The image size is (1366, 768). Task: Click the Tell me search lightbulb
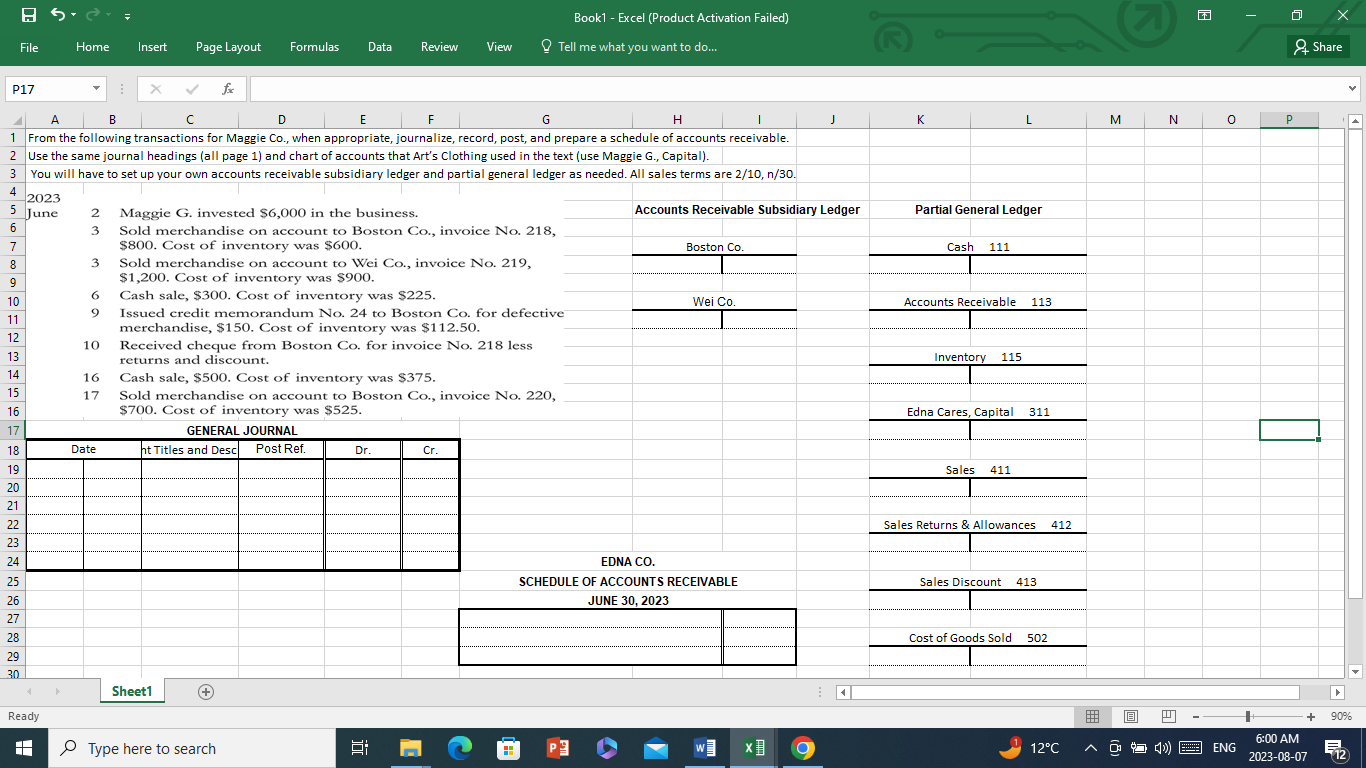(x=545, y=46)
